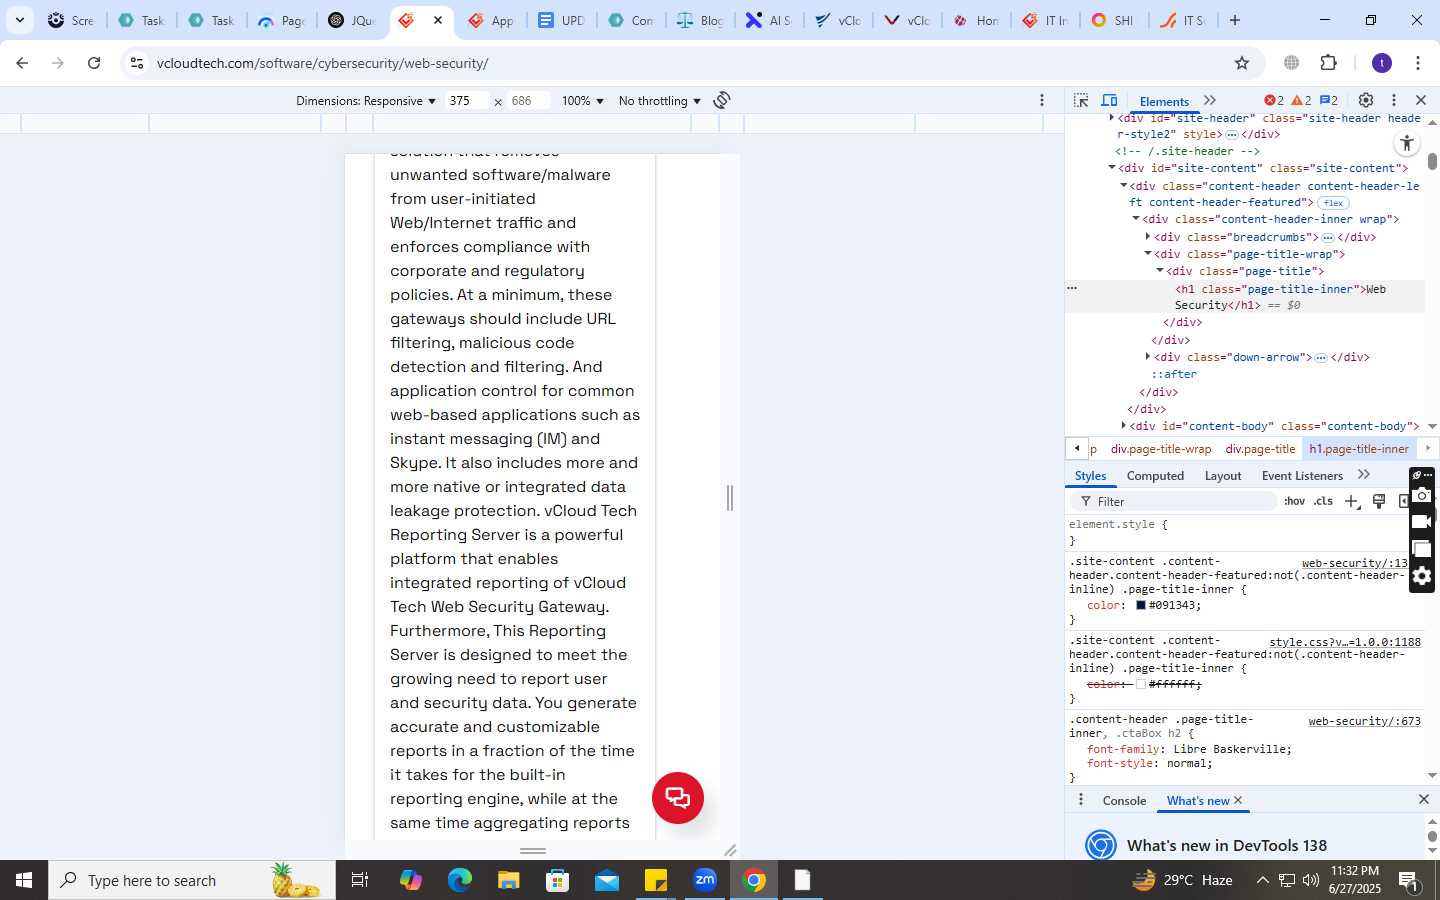
Task: Open the Chrome extensions puzzle icon
Action: (1329, 63)
